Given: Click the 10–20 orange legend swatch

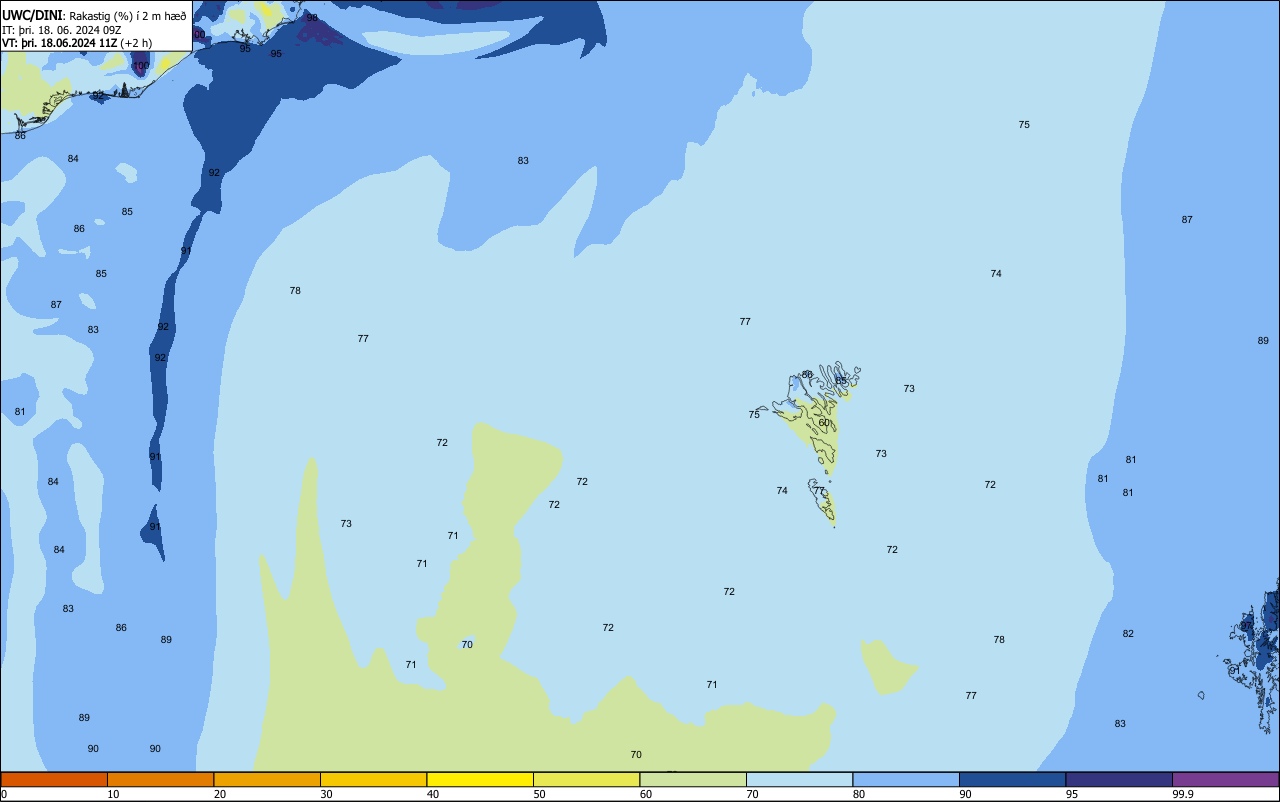Looking at the screenshot, I should [x=160, y=779].
